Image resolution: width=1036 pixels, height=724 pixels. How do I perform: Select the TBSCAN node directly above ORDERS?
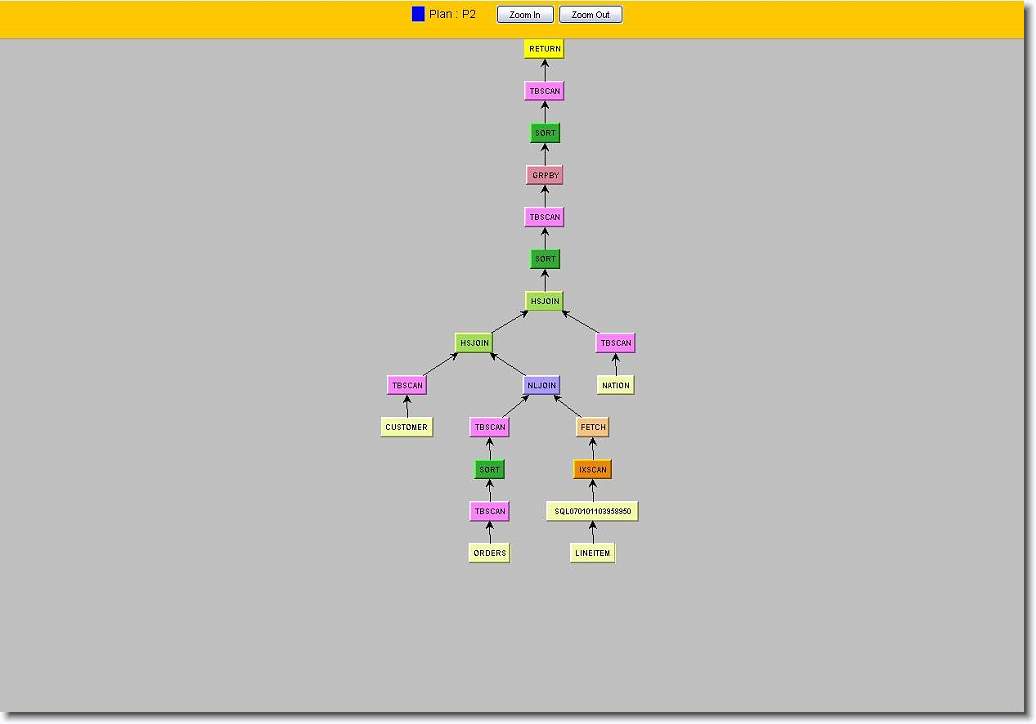point(489,511)
